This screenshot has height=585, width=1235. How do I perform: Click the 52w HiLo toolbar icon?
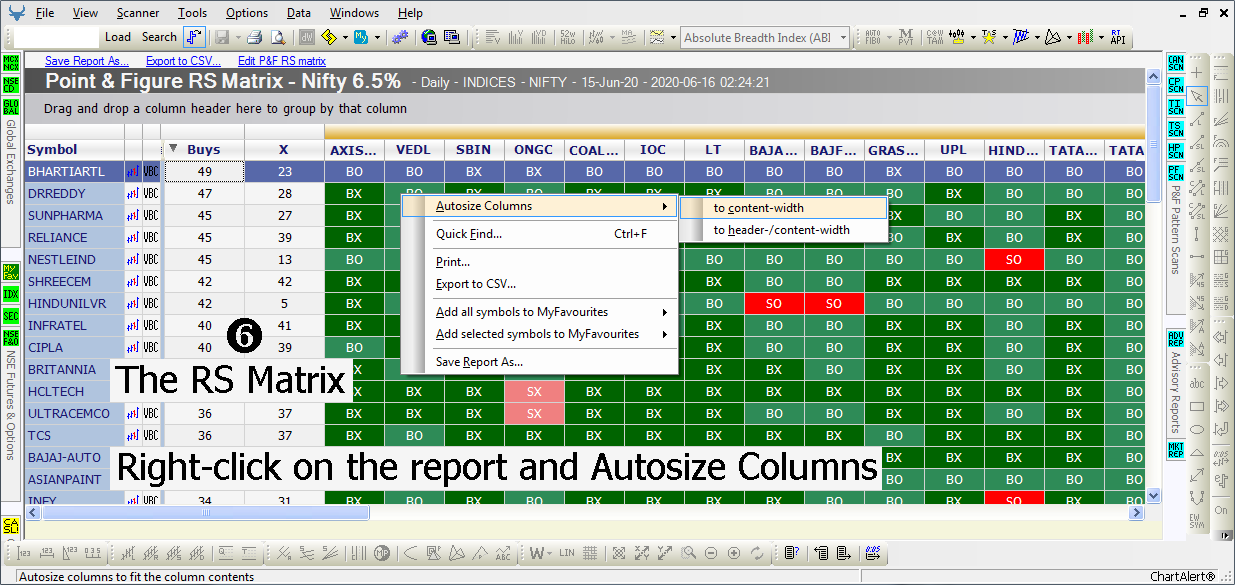(567, 37)
